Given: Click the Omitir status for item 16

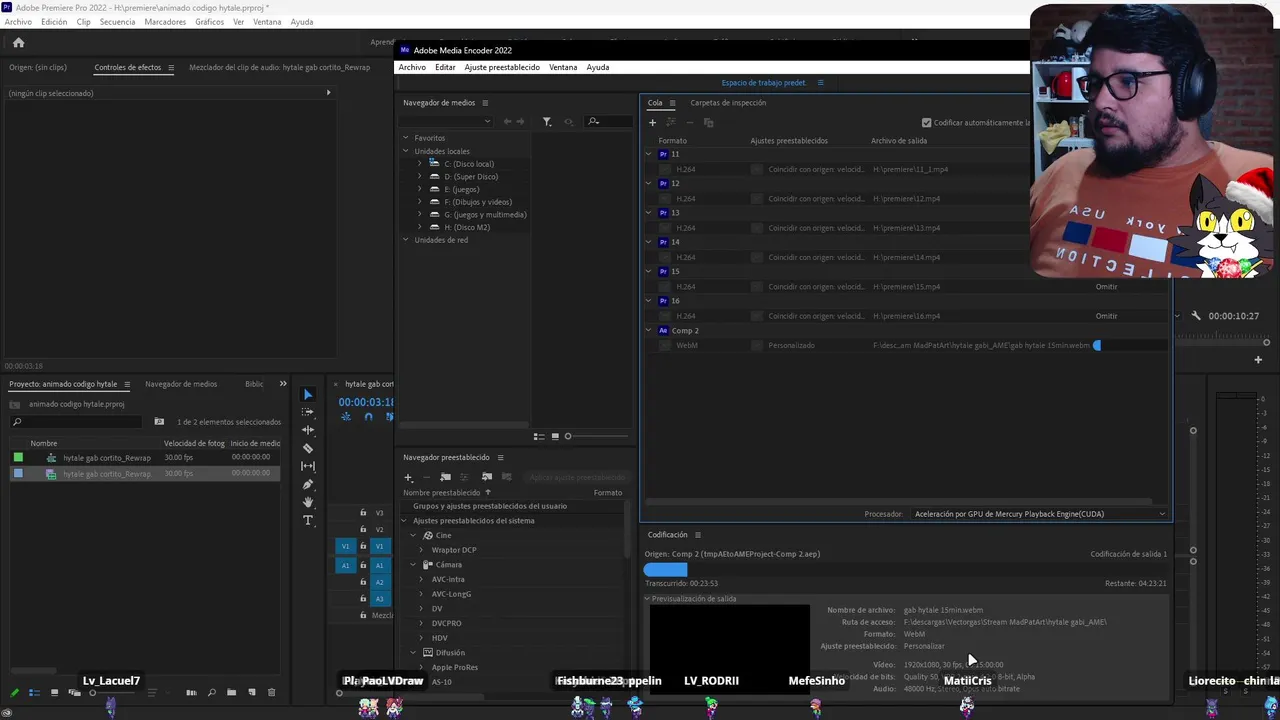Looking at the screenshot, I should coord(1106,316).
